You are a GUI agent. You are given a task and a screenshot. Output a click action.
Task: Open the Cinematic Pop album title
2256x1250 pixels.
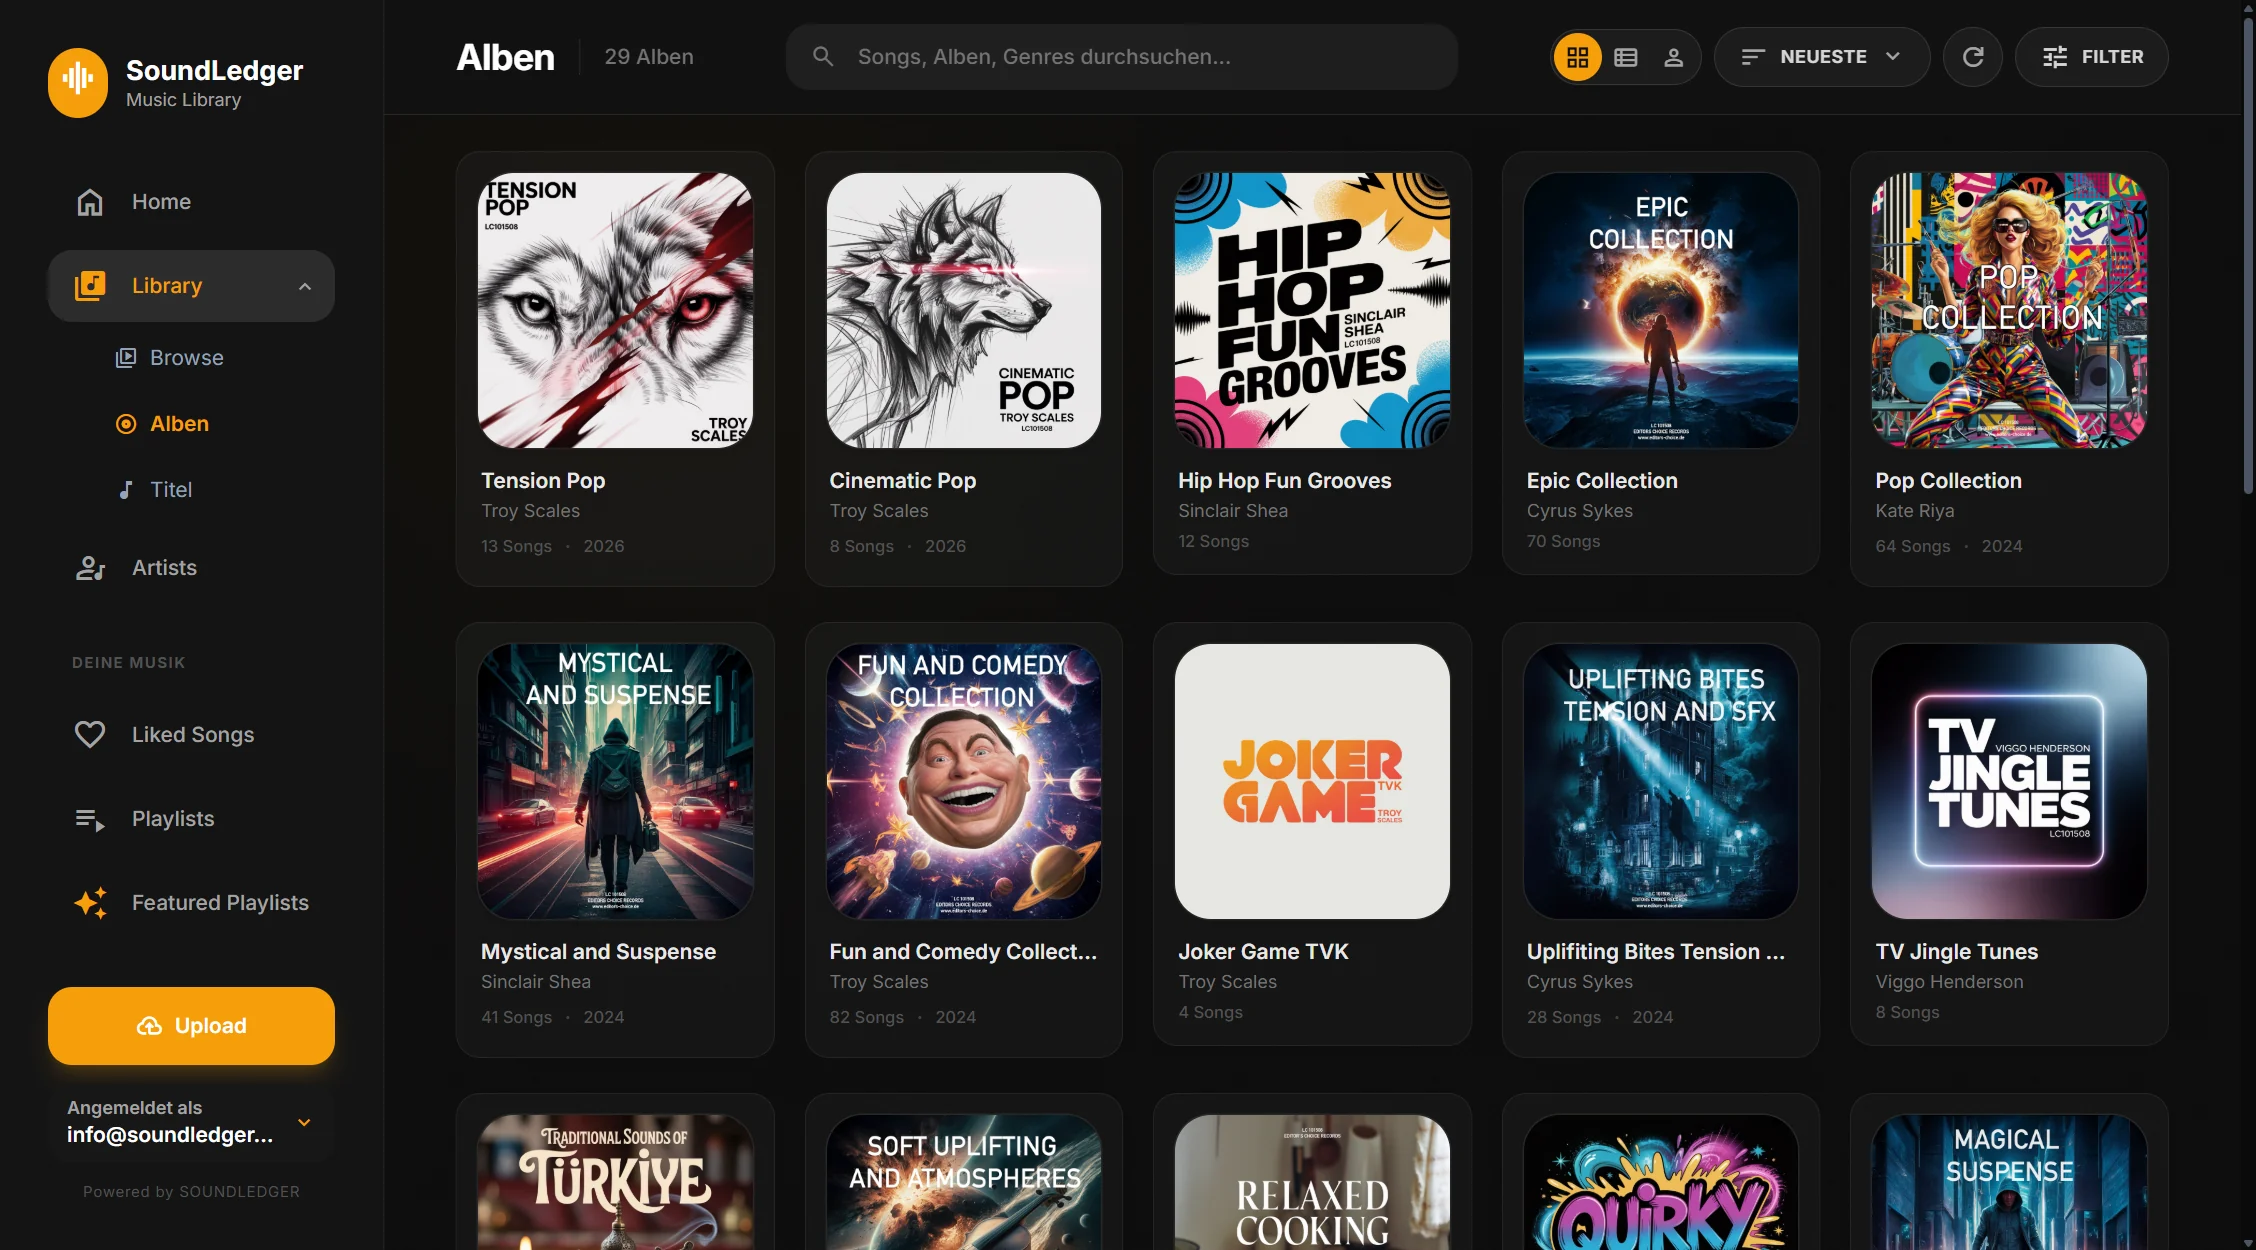(903, 481)
